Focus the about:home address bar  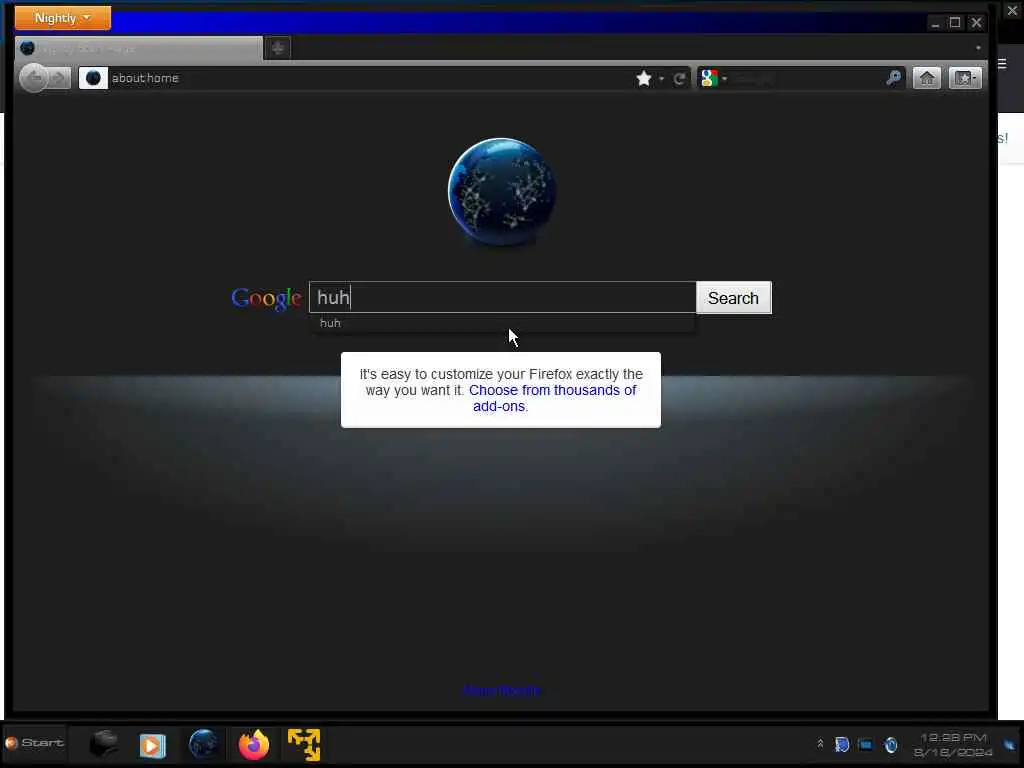[x=369, y=78]
